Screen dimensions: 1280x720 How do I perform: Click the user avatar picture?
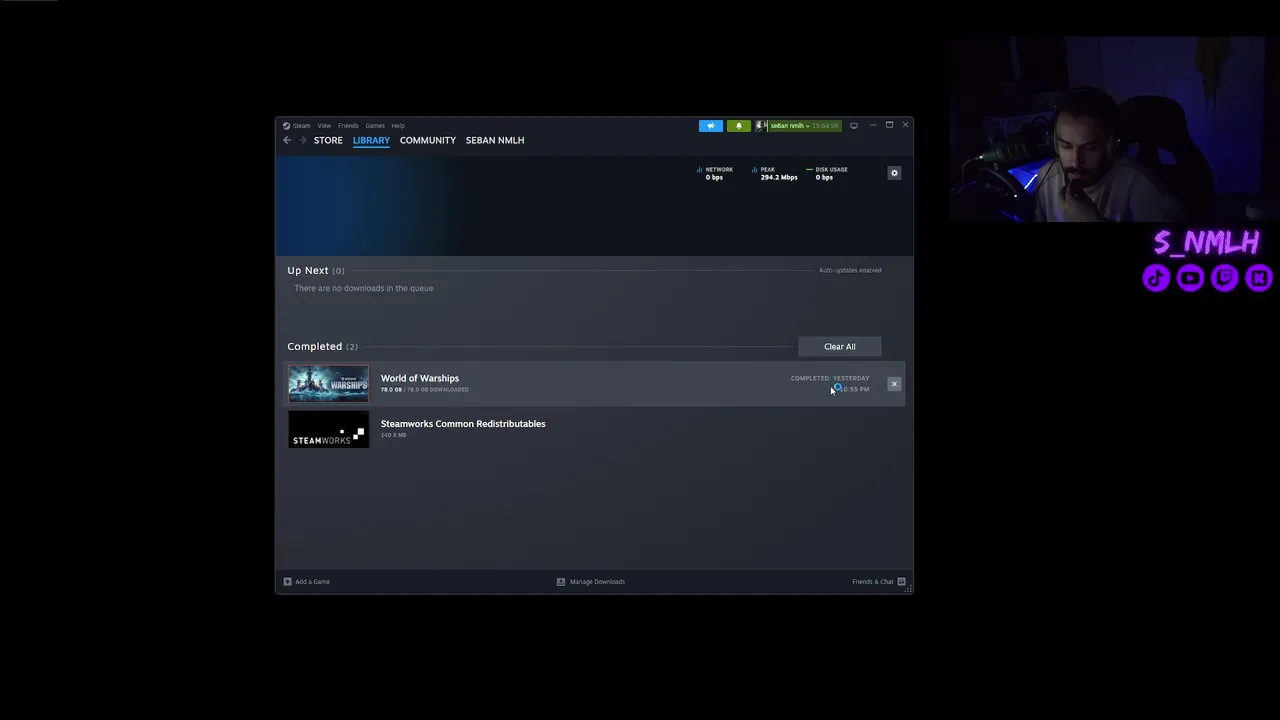761,126
